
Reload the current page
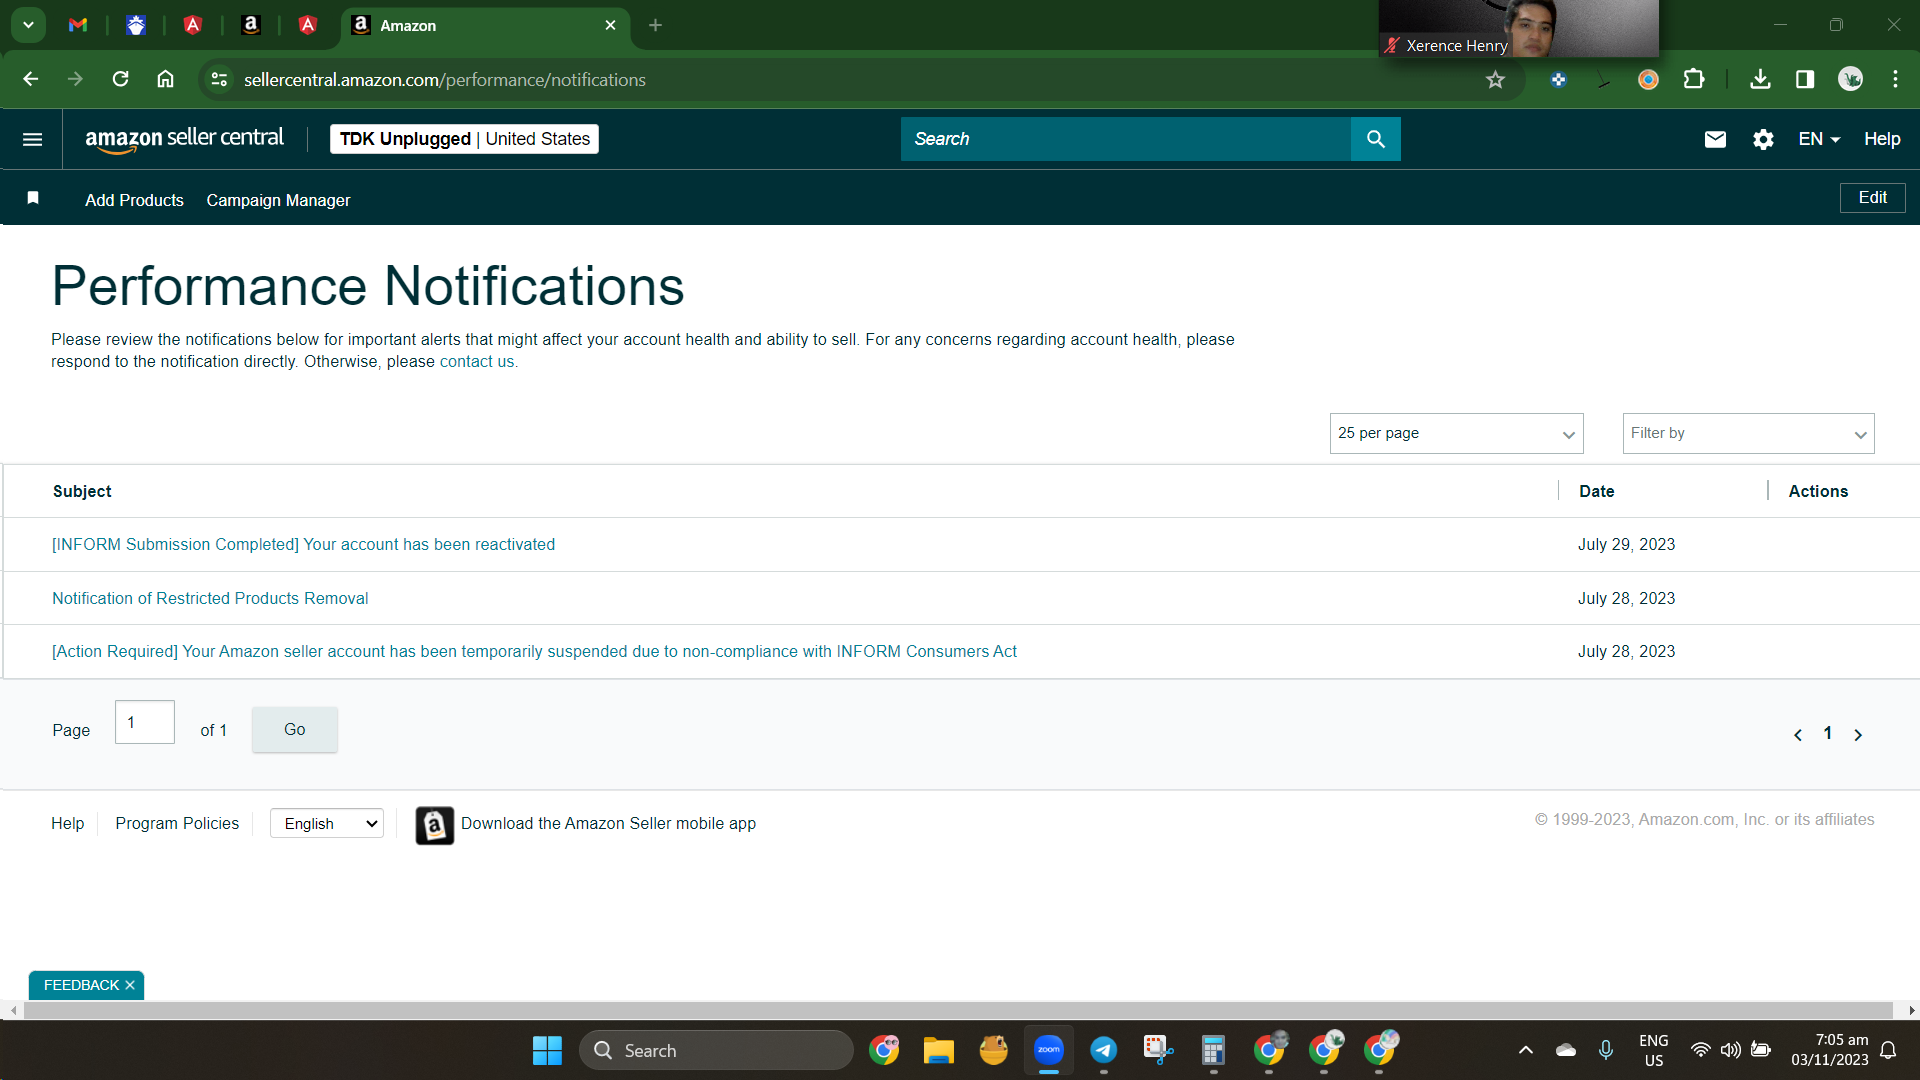tap(120, 79)
